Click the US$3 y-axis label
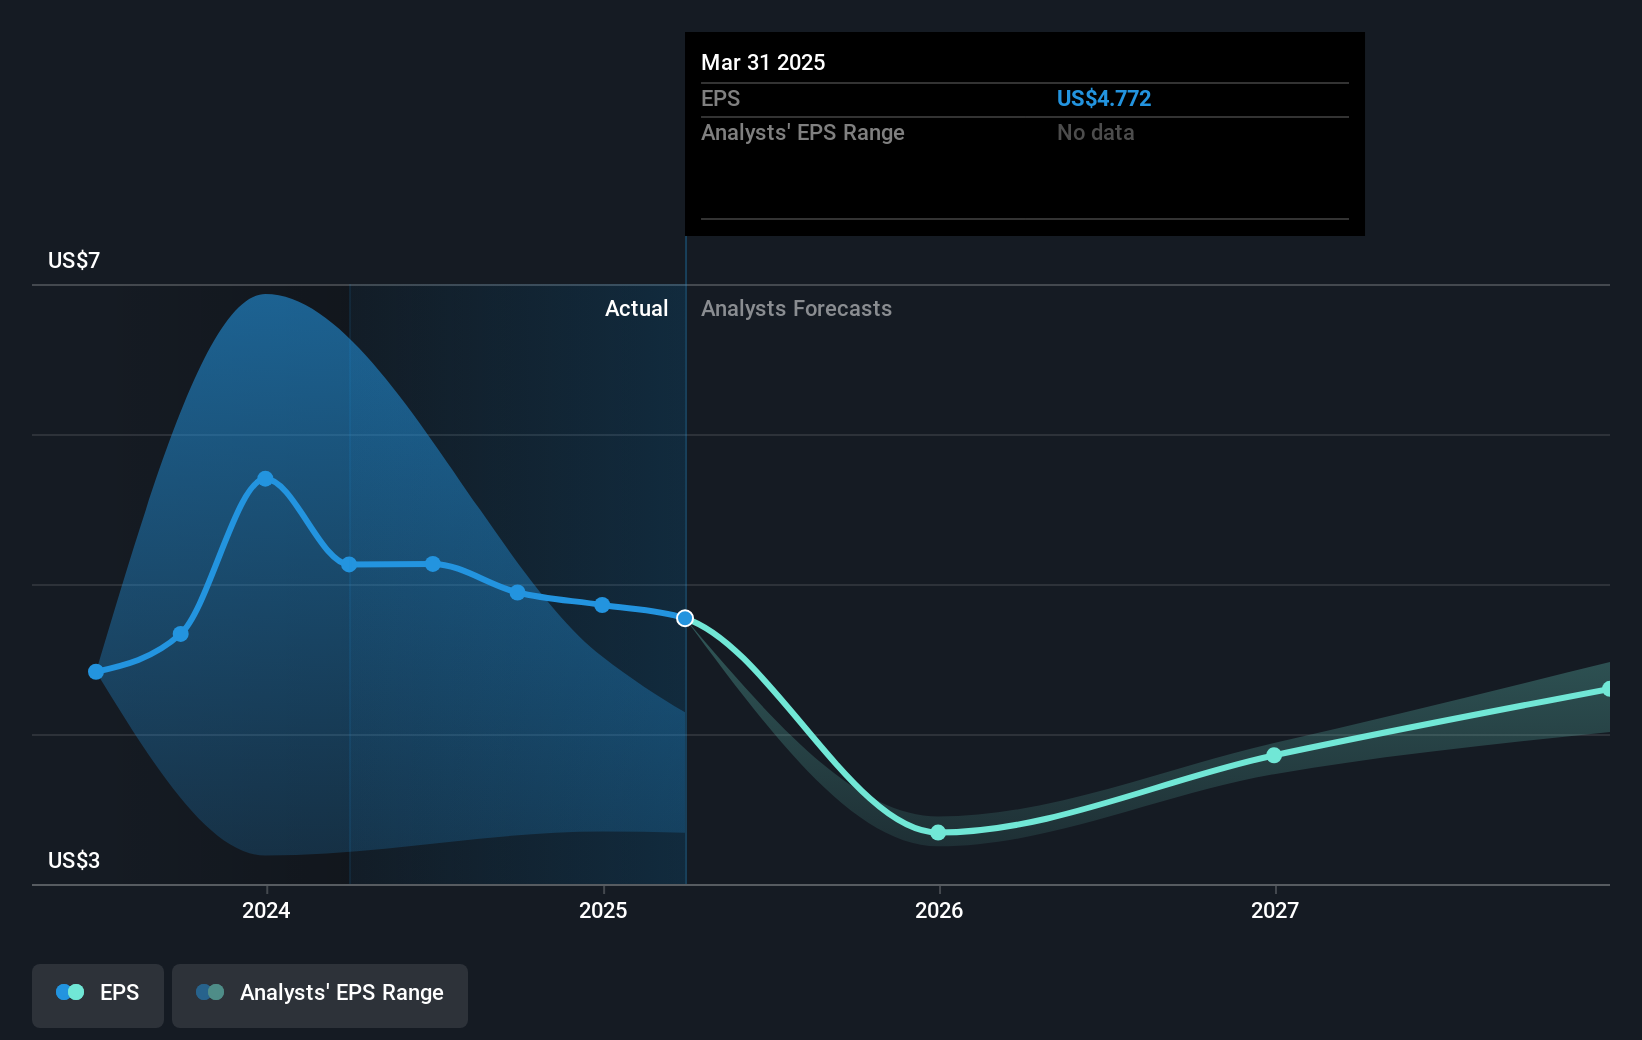The image size is (1642, 1040). (x=74, y=860)
